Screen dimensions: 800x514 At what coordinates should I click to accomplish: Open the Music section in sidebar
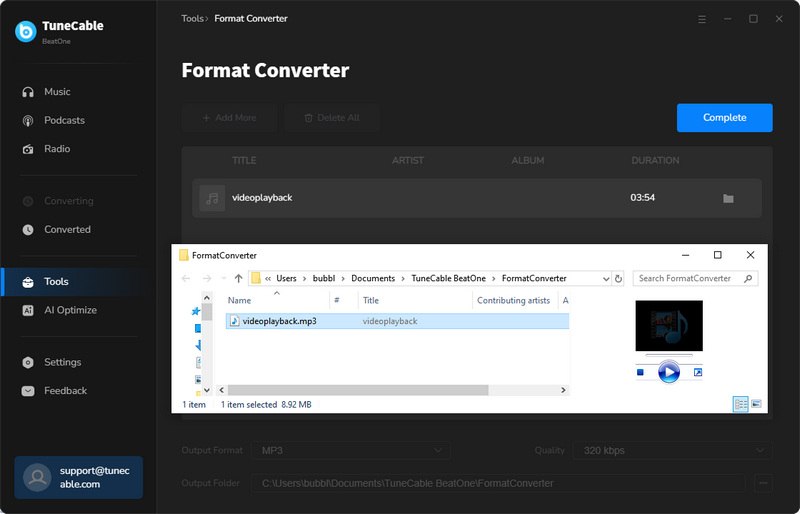pos(57,92)
